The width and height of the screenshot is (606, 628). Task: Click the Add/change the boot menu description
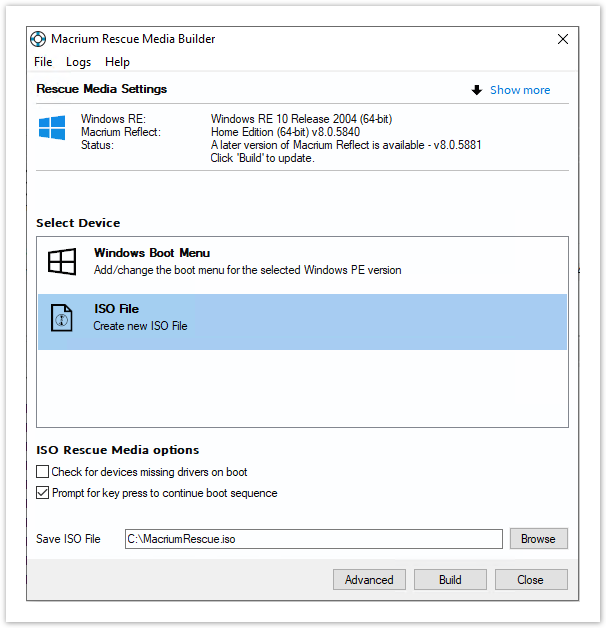248,270
